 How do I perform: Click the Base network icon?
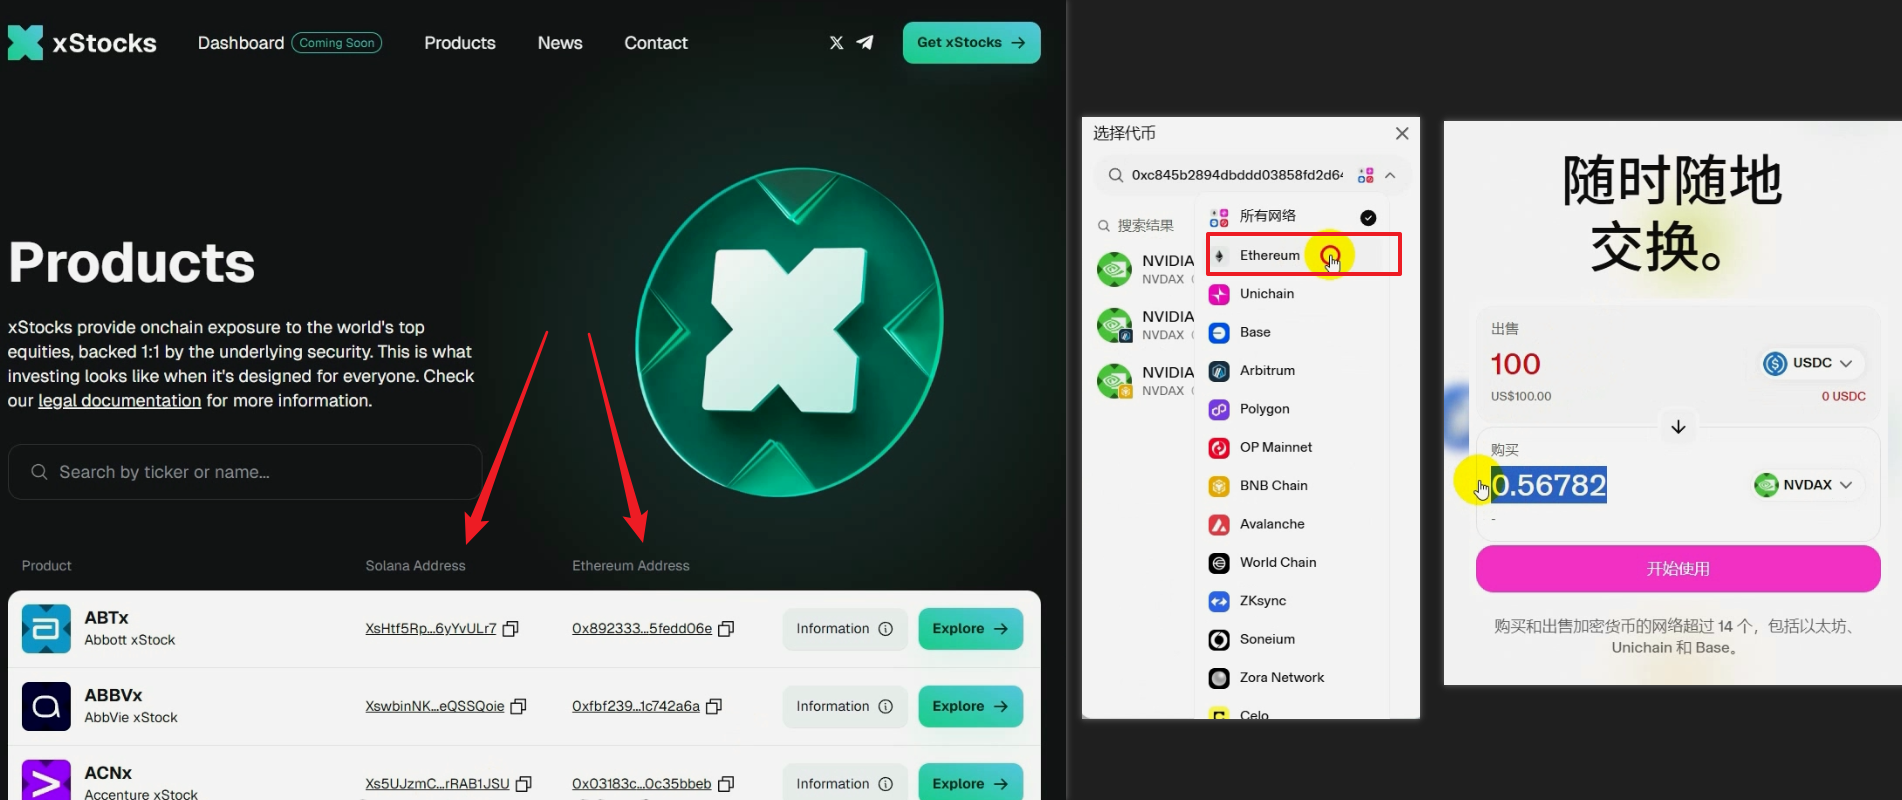coord(1219,333)
